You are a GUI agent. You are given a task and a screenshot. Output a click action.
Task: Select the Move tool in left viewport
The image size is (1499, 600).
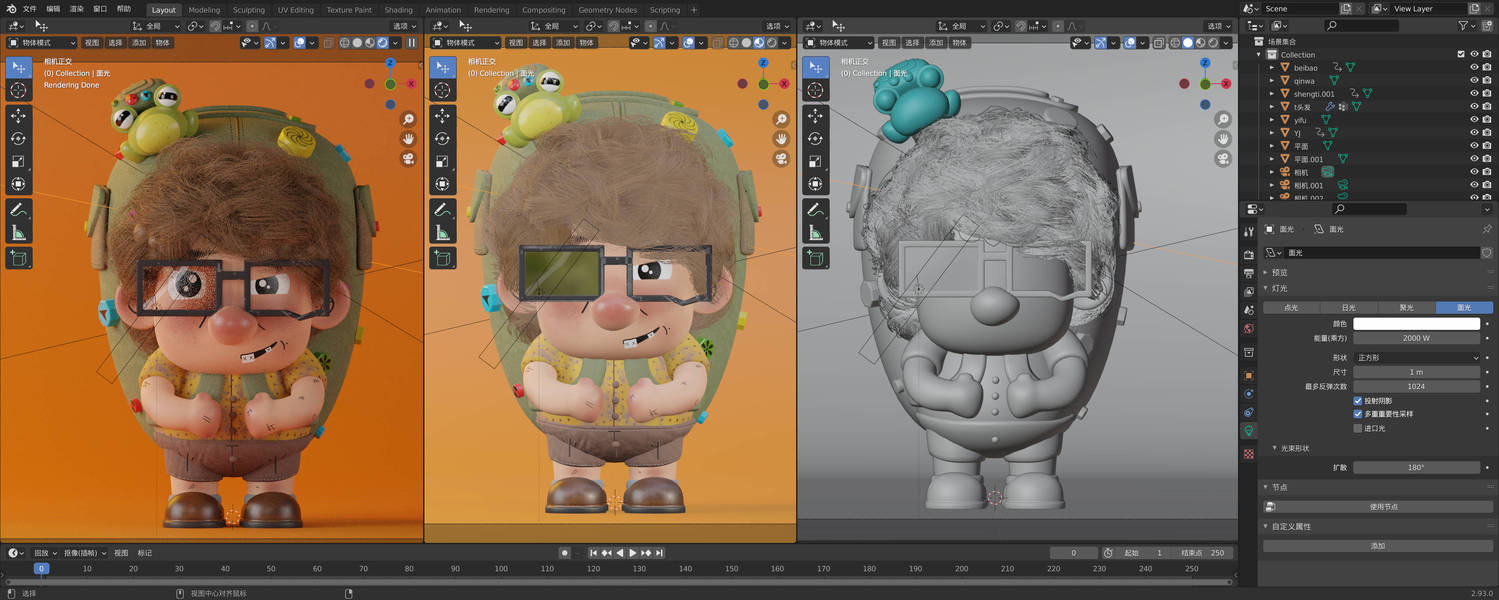click(x=18, y=116)
